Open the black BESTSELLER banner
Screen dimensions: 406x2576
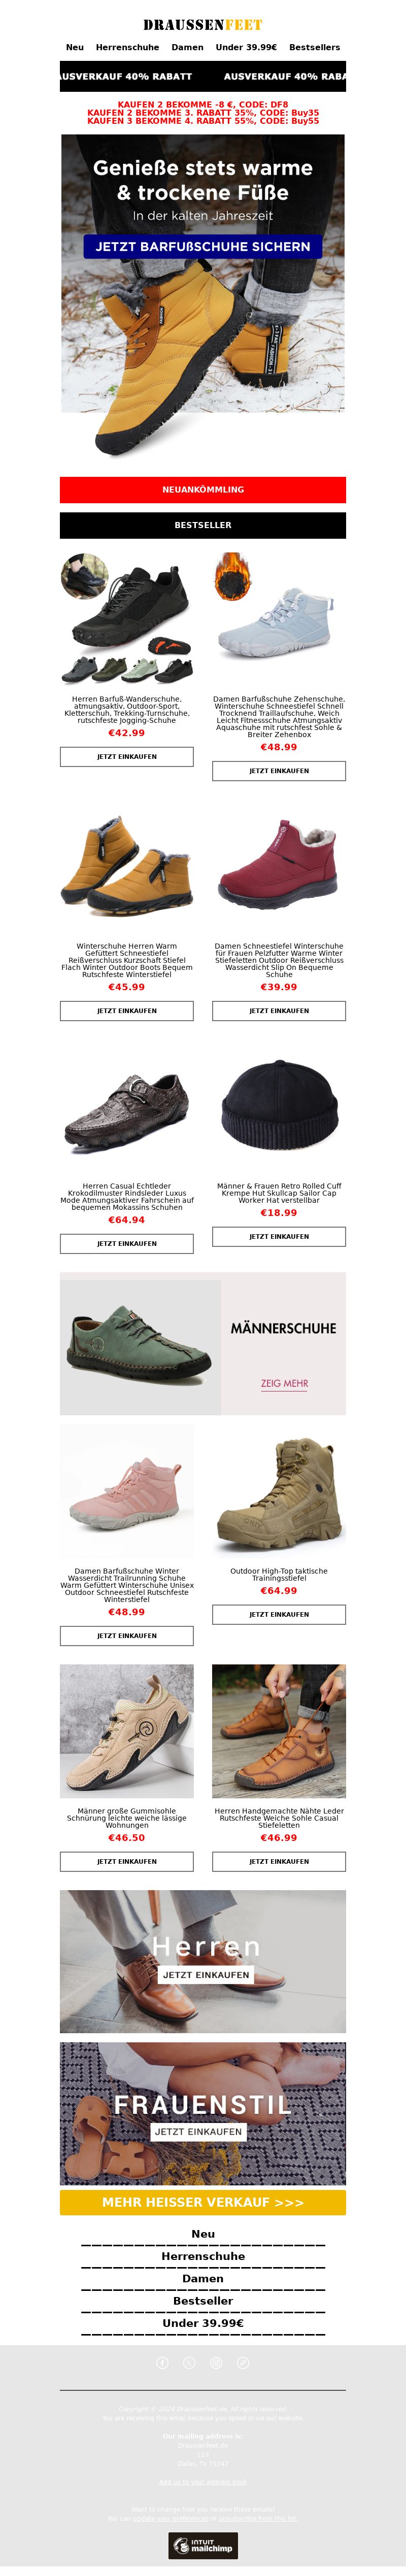203,525
